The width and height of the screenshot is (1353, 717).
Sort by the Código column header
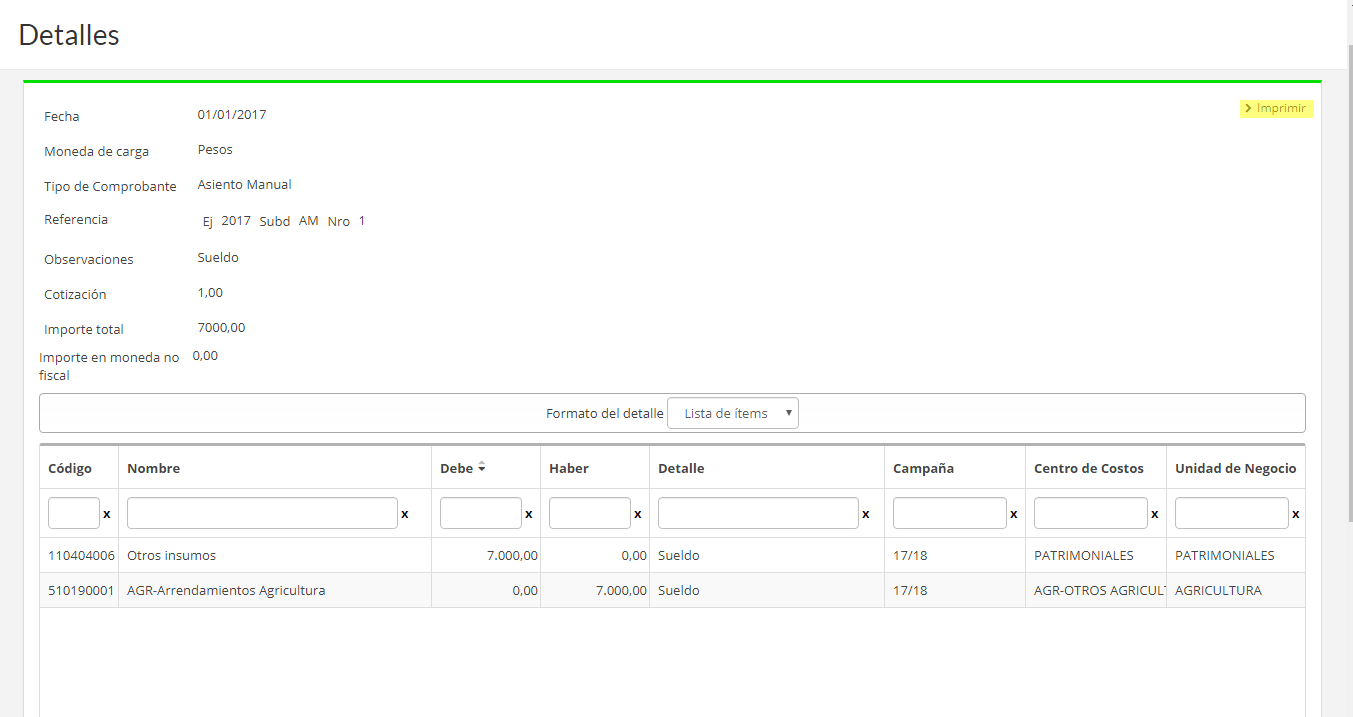click(70, 468)
